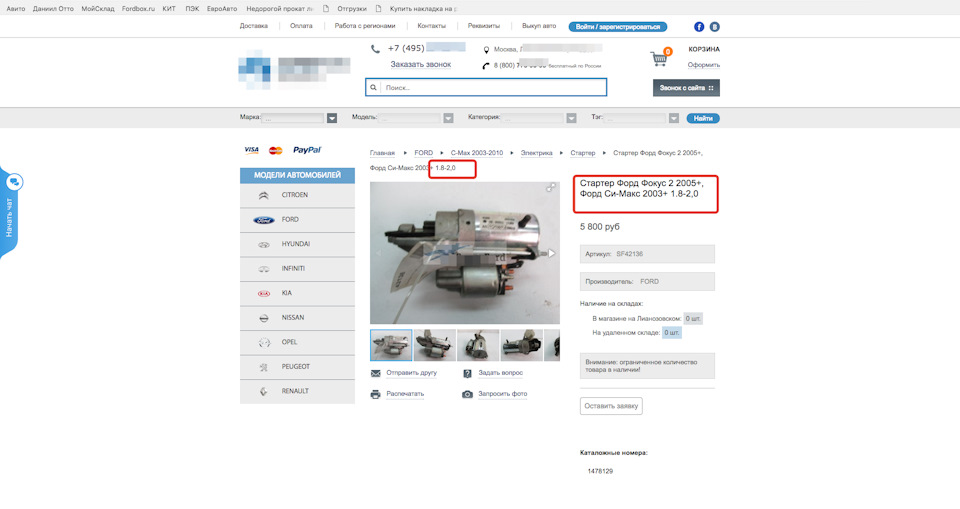This screenshot has width=960, height=509.
Task: Click the Найти filter button
Action: (x=703, y=118)
